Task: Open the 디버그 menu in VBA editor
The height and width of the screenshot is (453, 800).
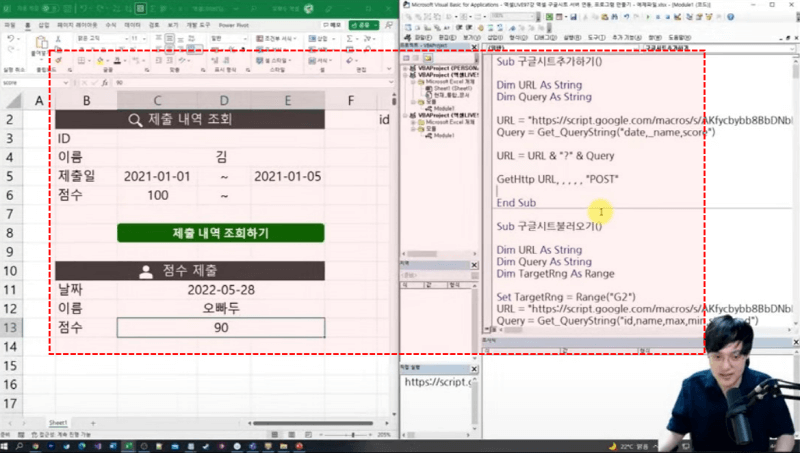Action: [x=545, y=38]
